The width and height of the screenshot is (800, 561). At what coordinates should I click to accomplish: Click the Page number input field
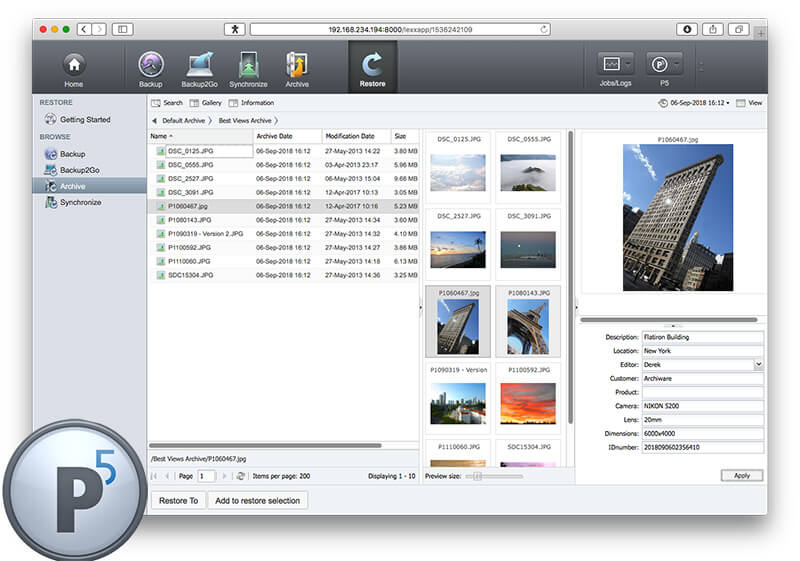(x=207, y=476)
